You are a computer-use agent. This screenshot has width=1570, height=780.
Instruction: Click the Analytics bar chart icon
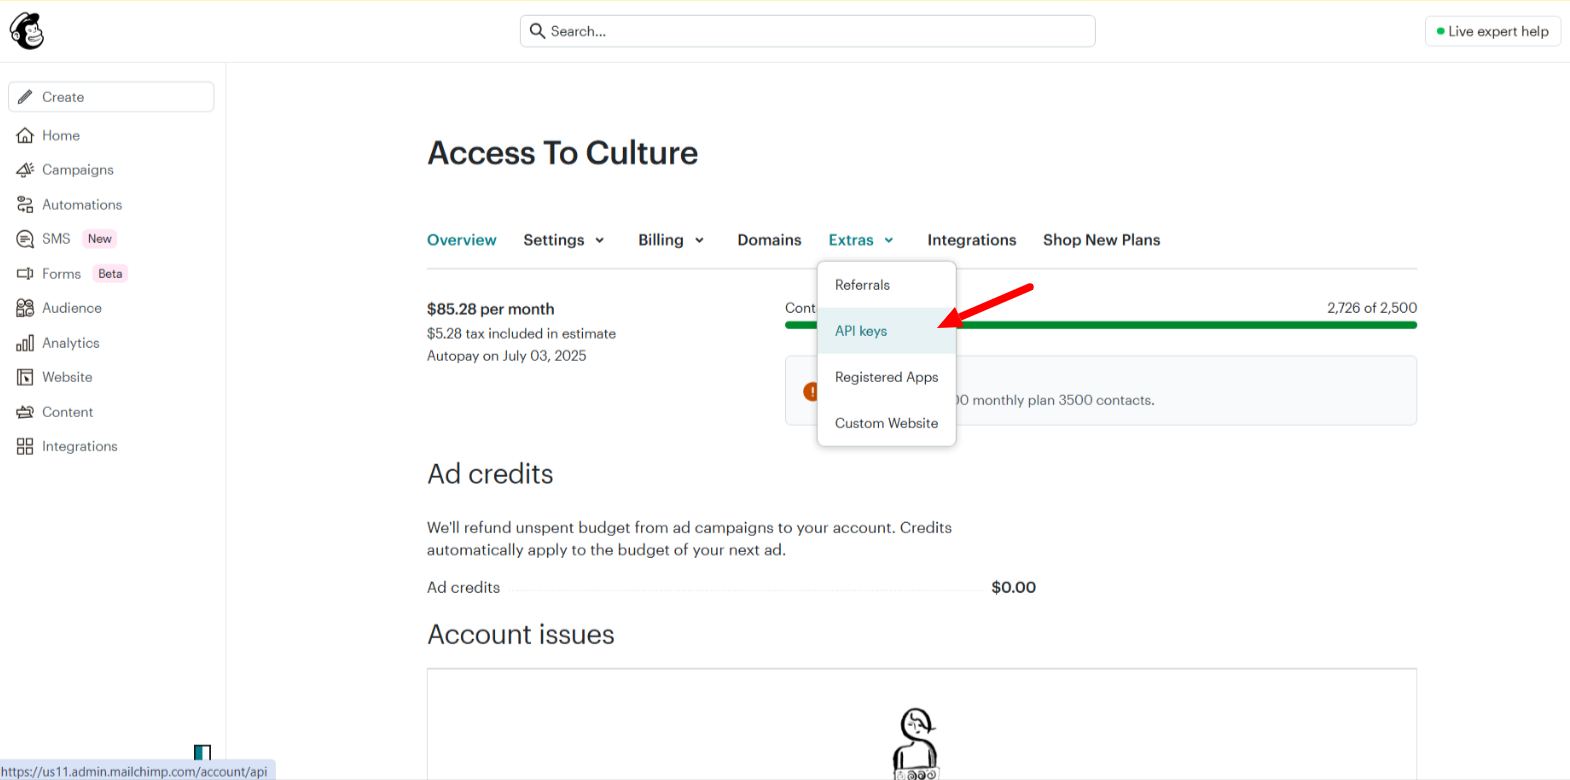click(x=25, y=343)
